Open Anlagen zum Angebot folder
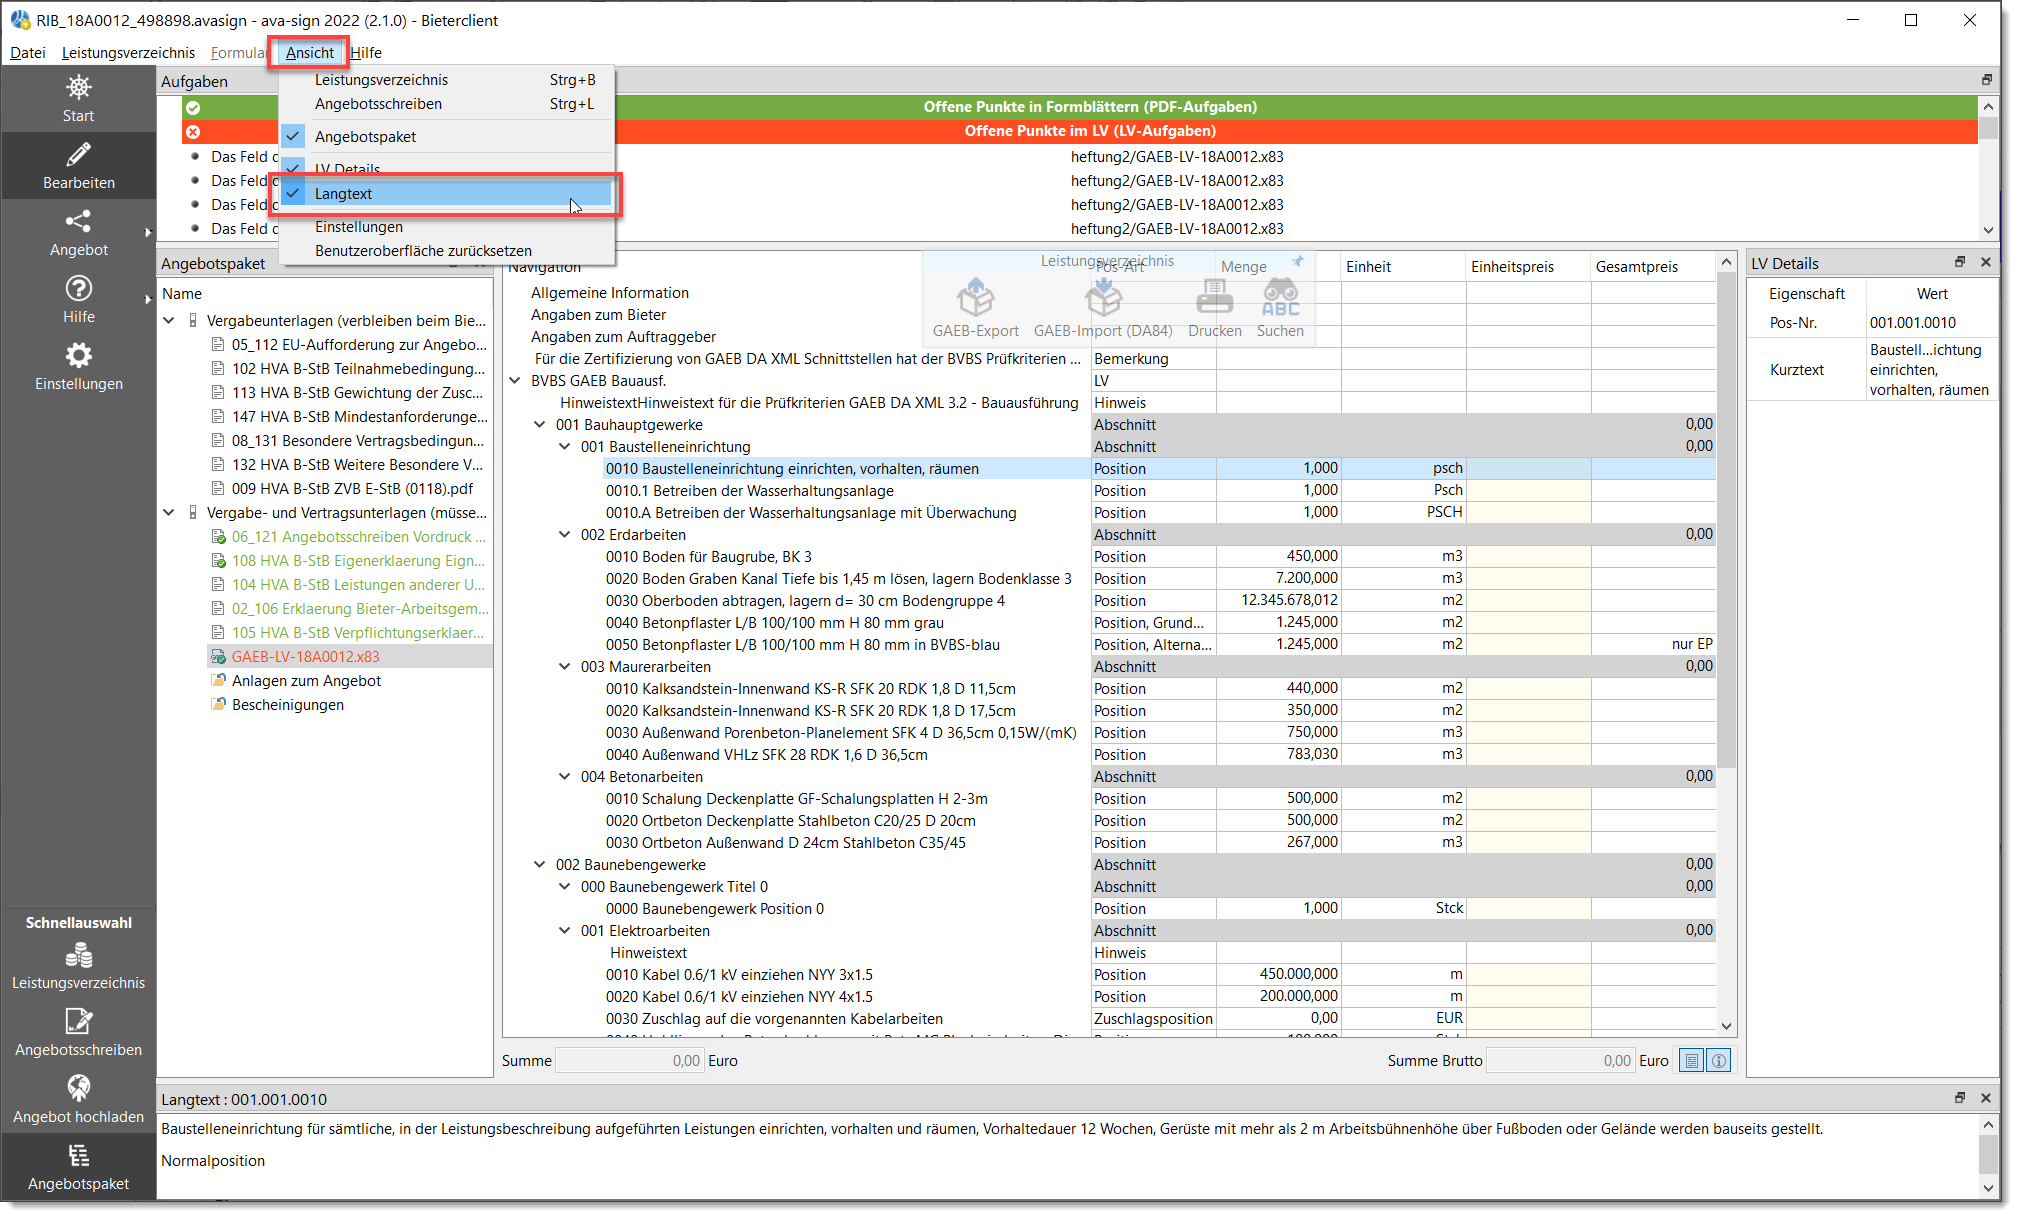 click(306, 681)
